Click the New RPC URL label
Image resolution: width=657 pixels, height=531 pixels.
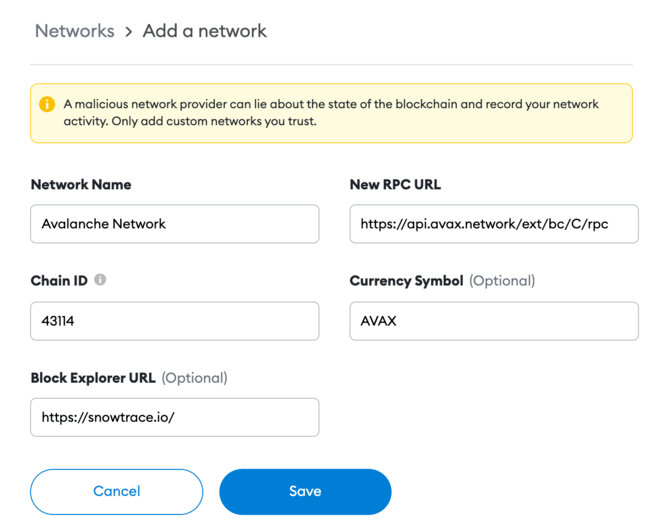click(x=395, y=185)
